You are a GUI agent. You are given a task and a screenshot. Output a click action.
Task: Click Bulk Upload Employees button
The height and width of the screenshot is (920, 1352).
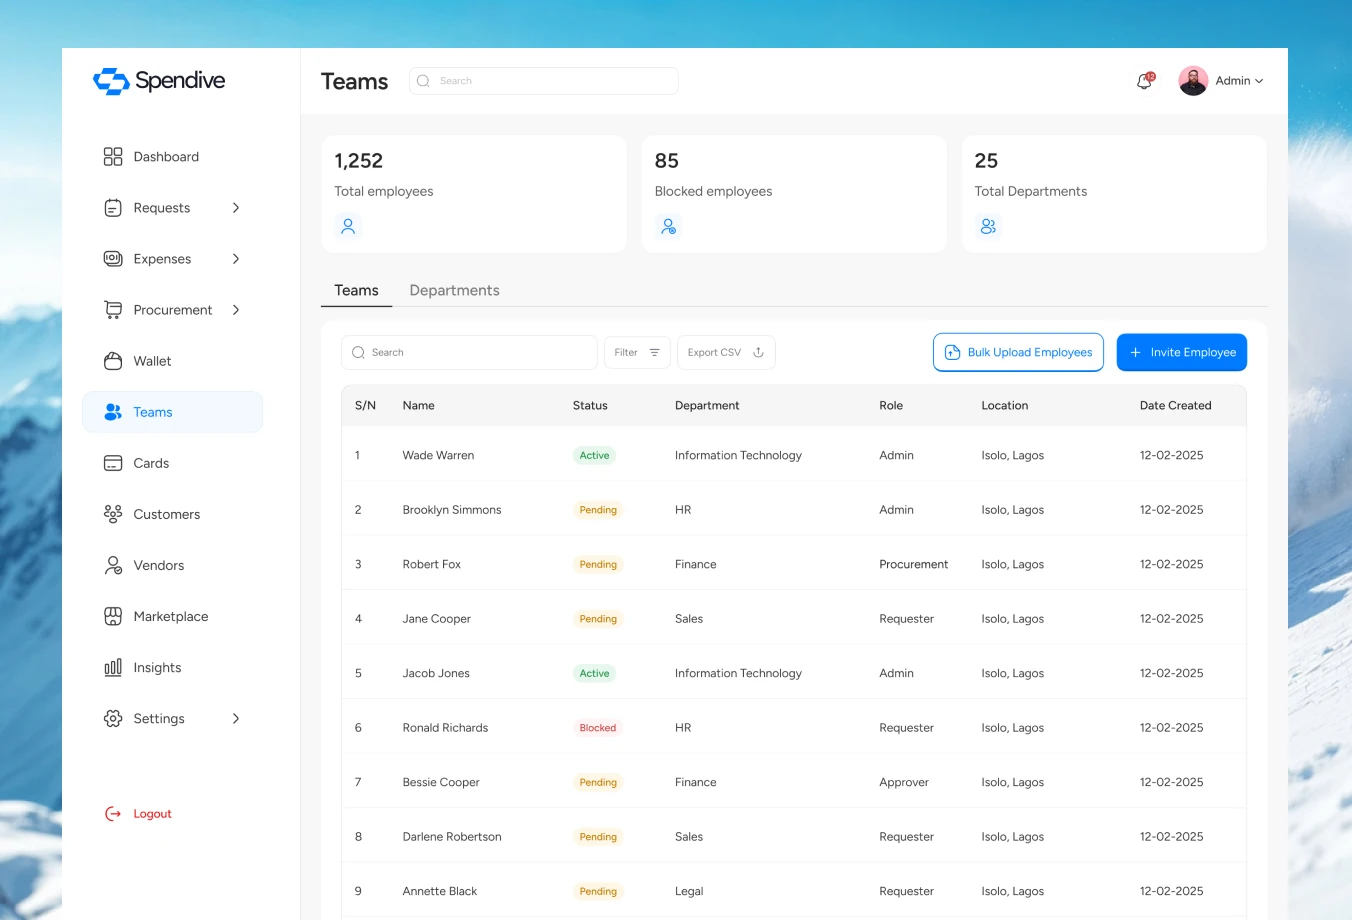[x=1018, y=352]
